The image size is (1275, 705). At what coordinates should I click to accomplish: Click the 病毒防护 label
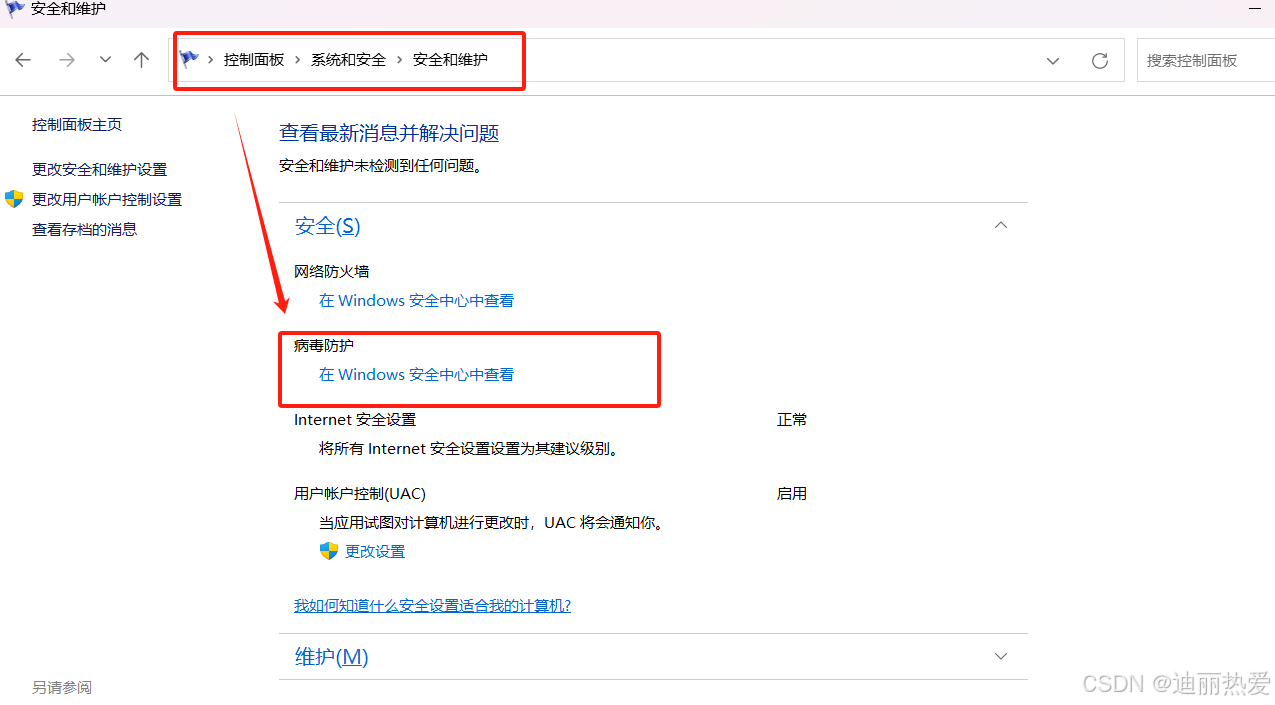click(324, 345)
